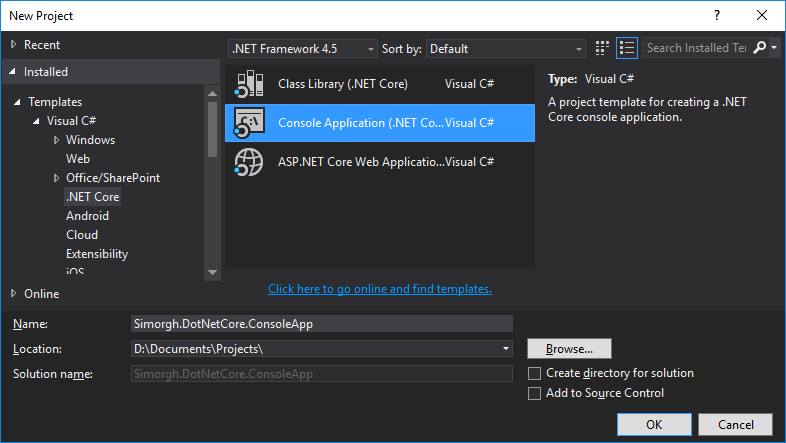
Task: Select the .NET Core template category
Action: click(93, 197)
